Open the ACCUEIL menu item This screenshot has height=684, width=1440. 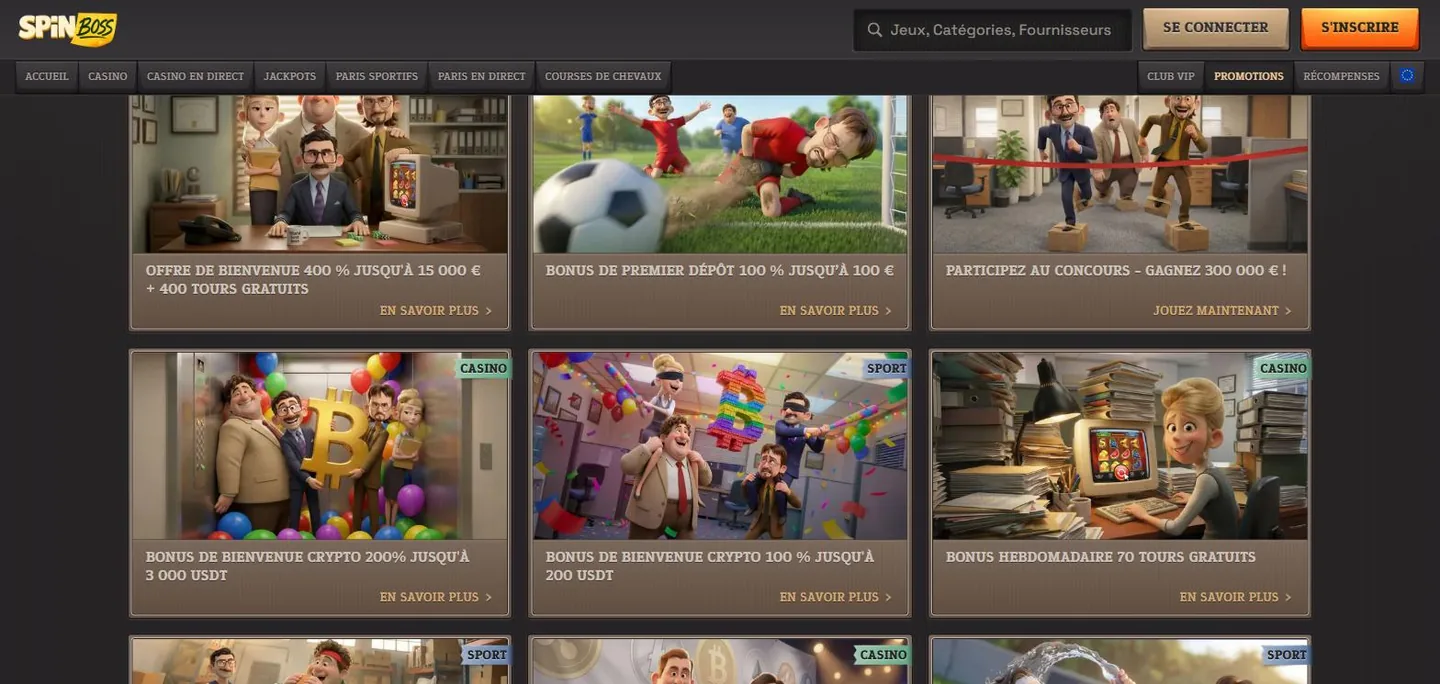(47, 76)
